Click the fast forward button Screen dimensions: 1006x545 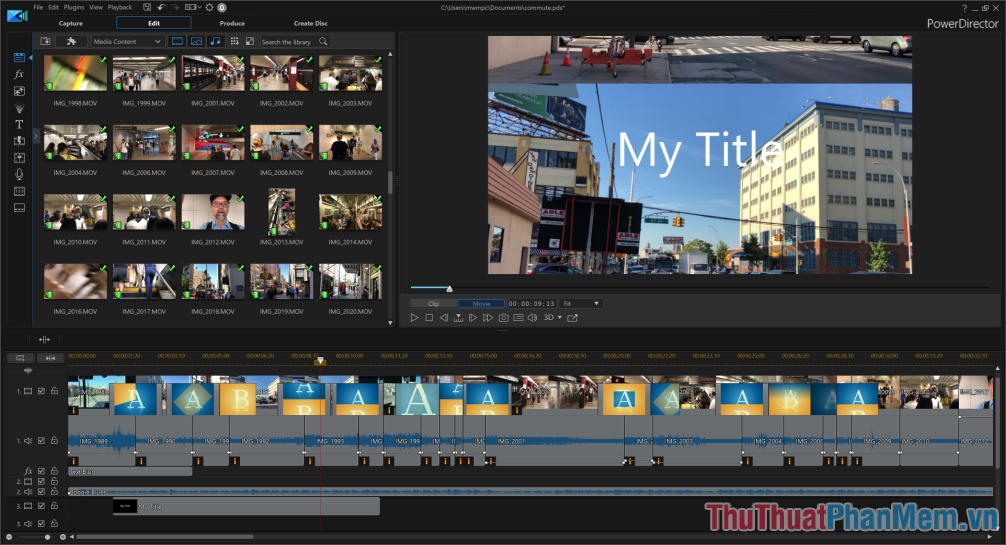click(488, 318)
